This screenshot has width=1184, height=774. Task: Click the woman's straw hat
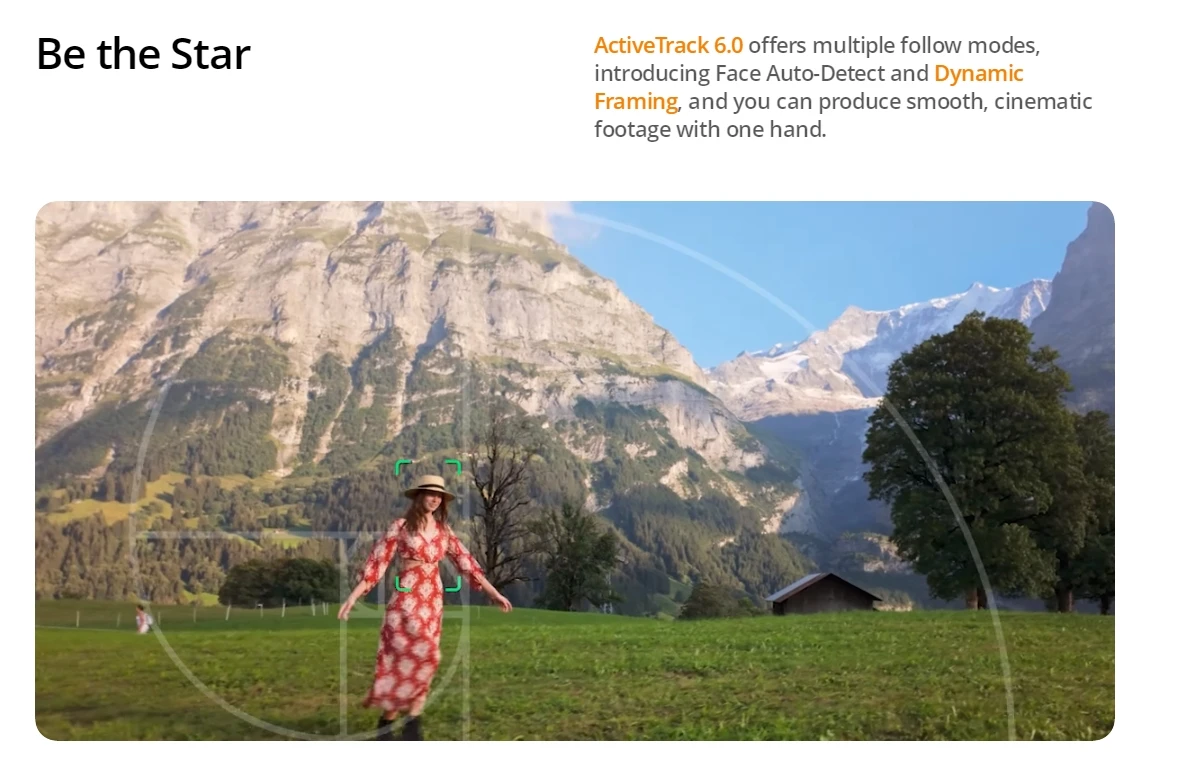point(430,486)
